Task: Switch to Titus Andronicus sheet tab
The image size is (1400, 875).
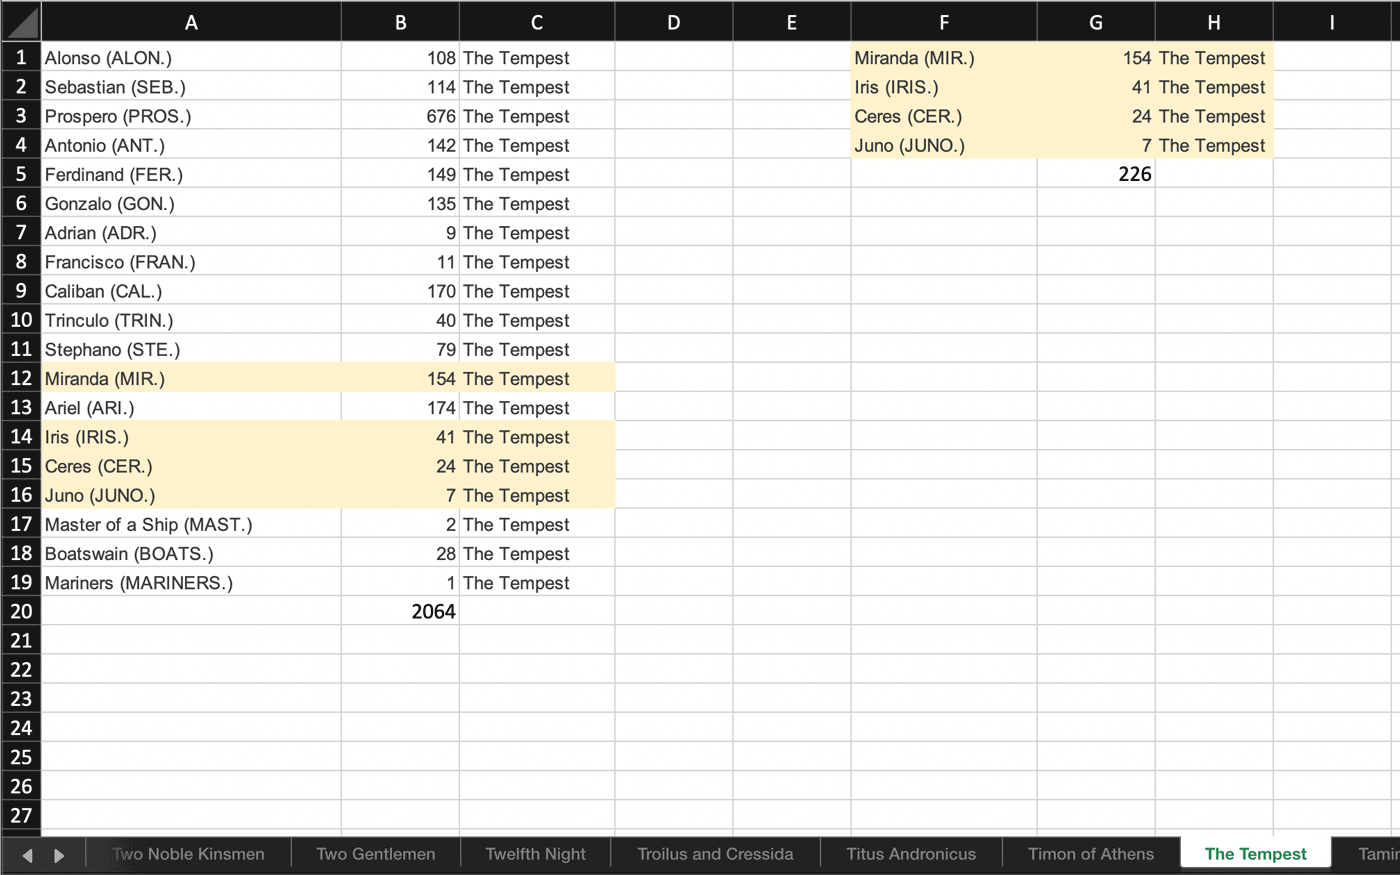Action: click(910, 854)
